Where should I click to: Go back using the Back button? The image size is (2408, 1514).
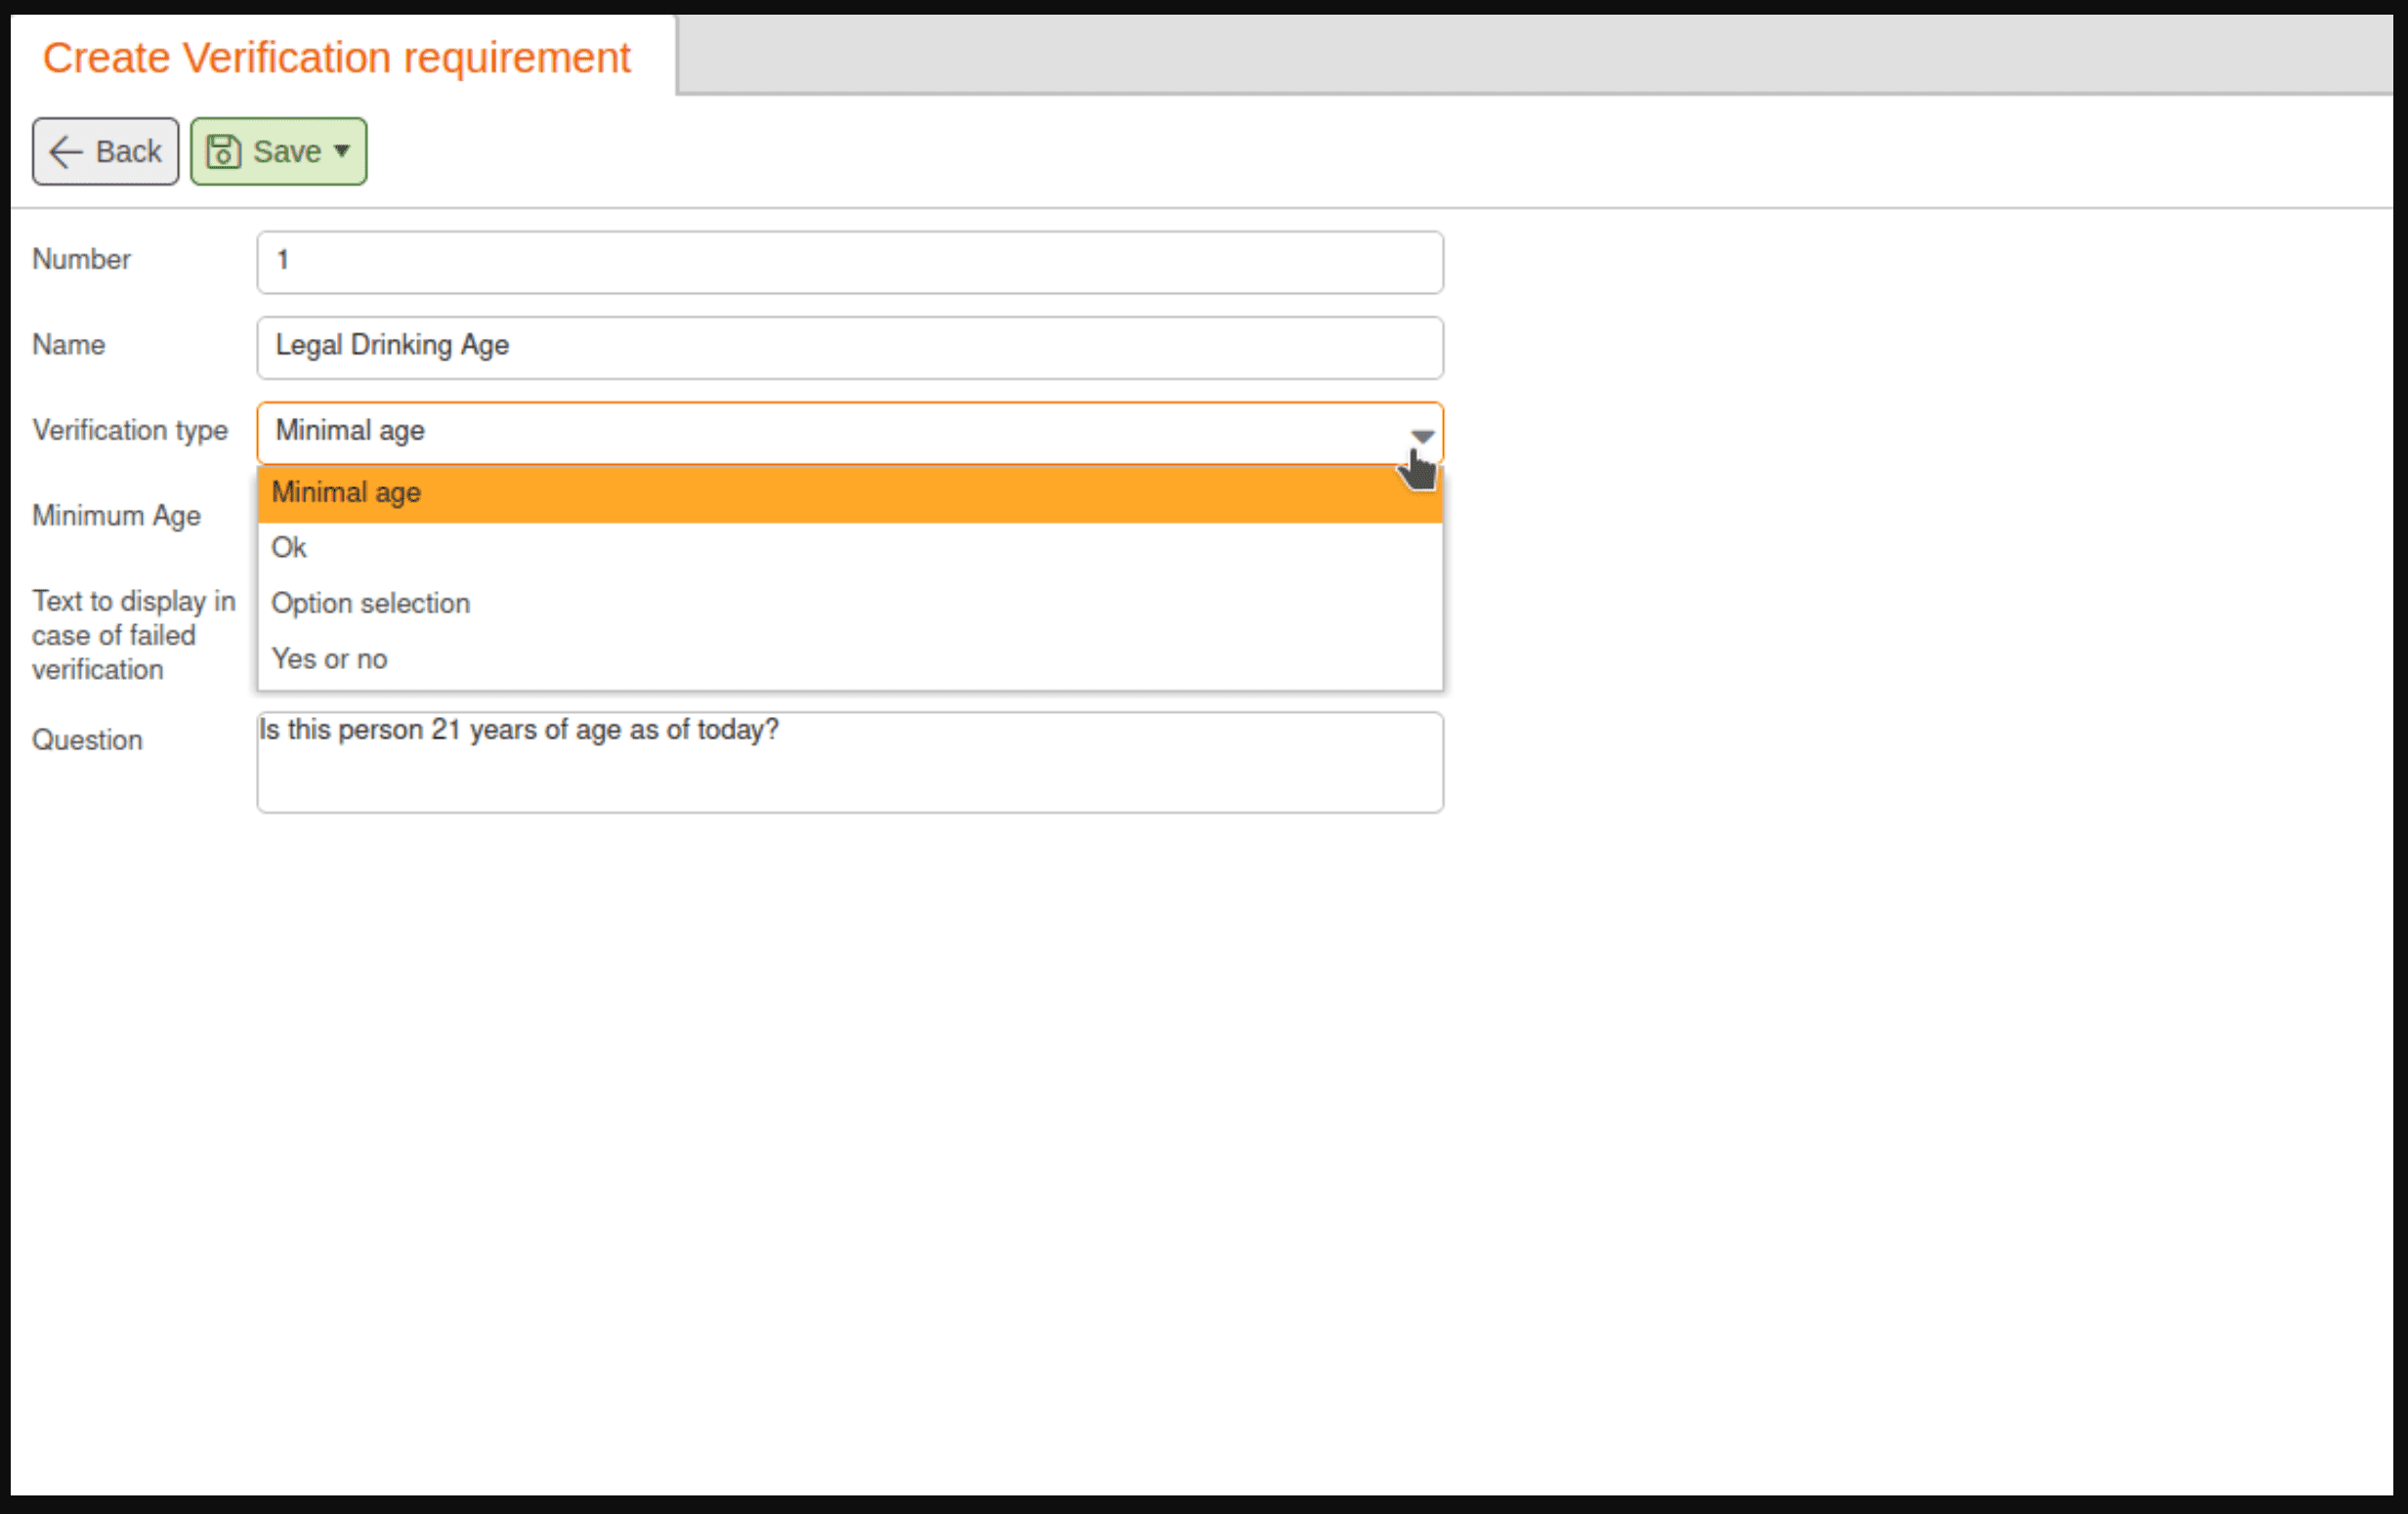(105, 151)
